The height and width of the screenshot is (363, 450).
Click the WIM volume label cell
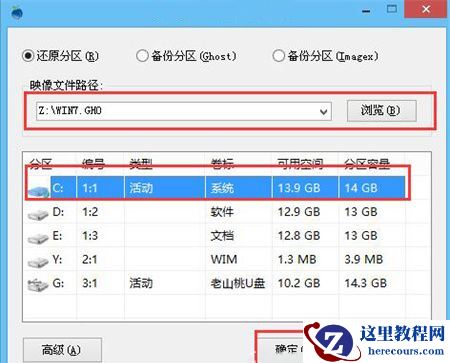[x=224, y=259]
